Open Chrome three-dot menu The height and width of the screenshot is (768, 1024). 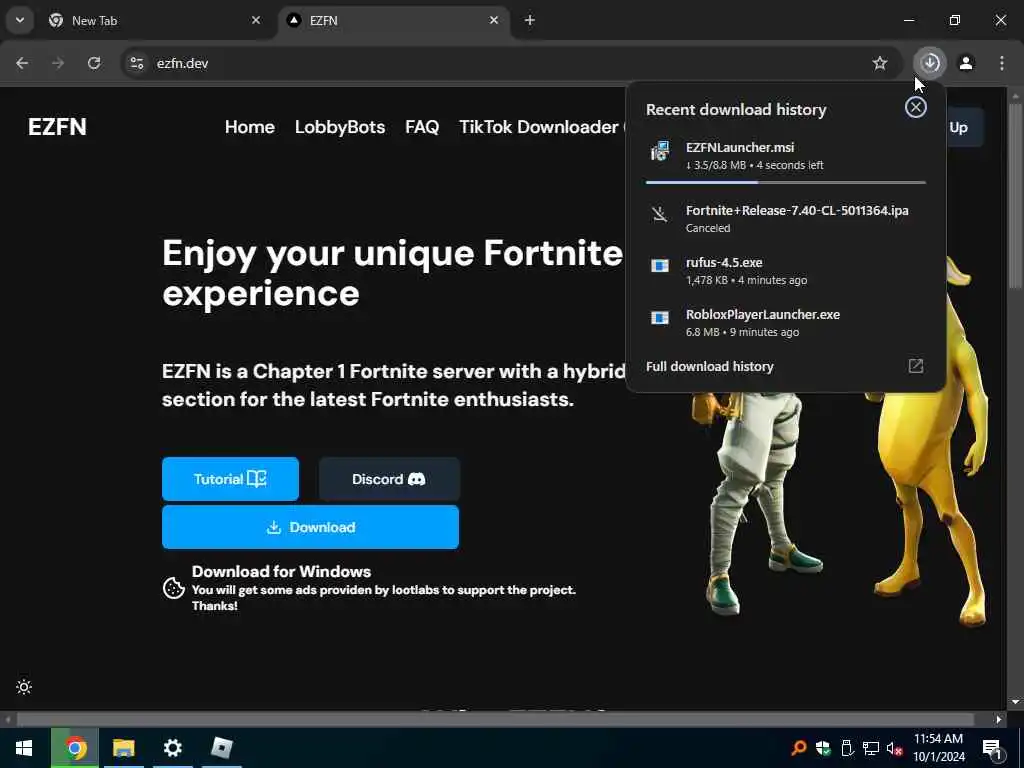click(x=1002, y=63)
